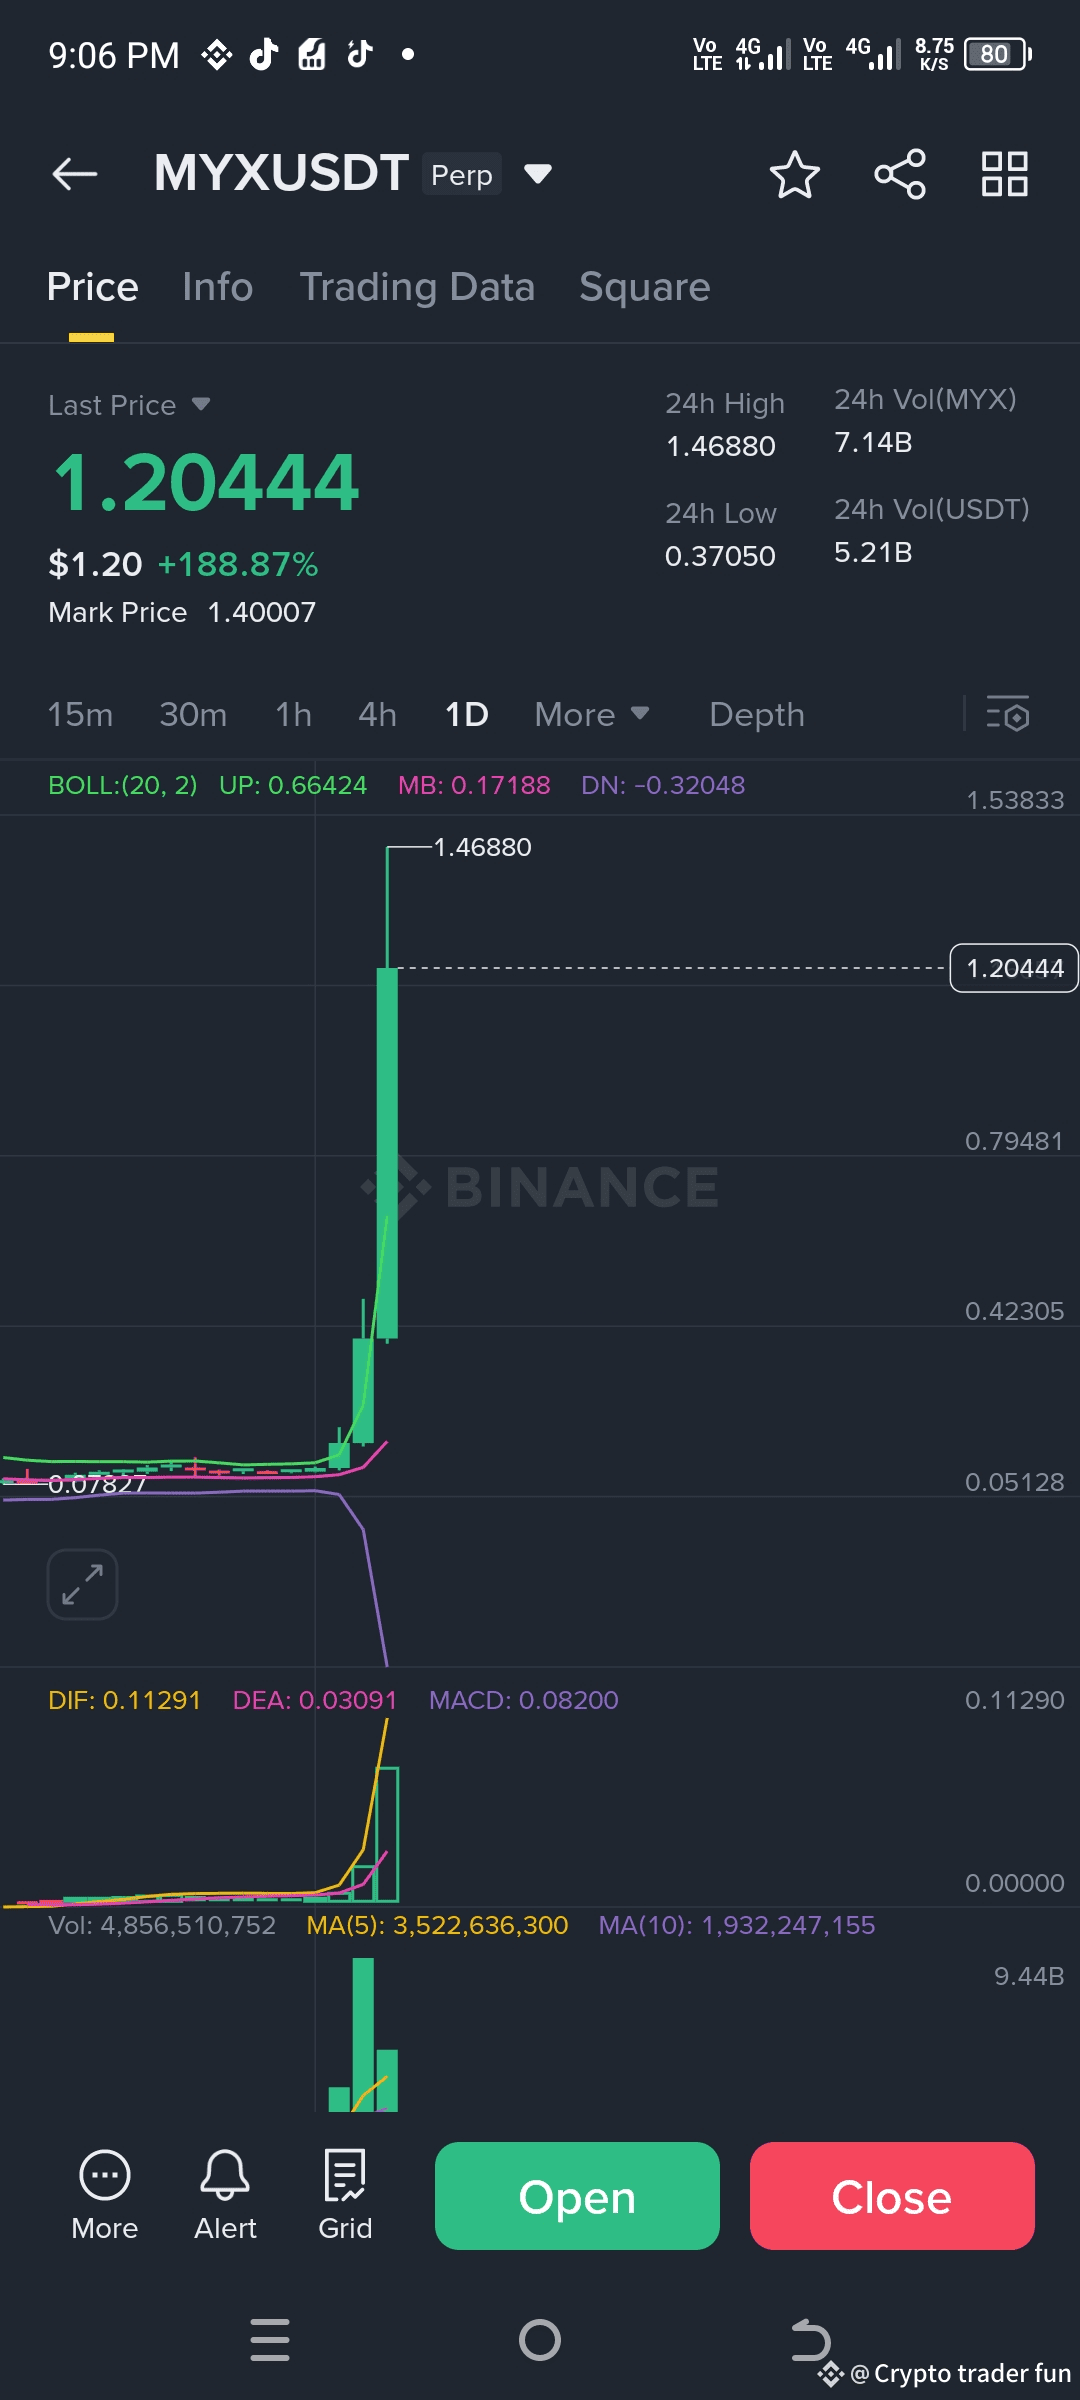Expand chart to fullscreen
Image resolution: width=1080 pixels, height=2400 pixels.
(82, 1584)
